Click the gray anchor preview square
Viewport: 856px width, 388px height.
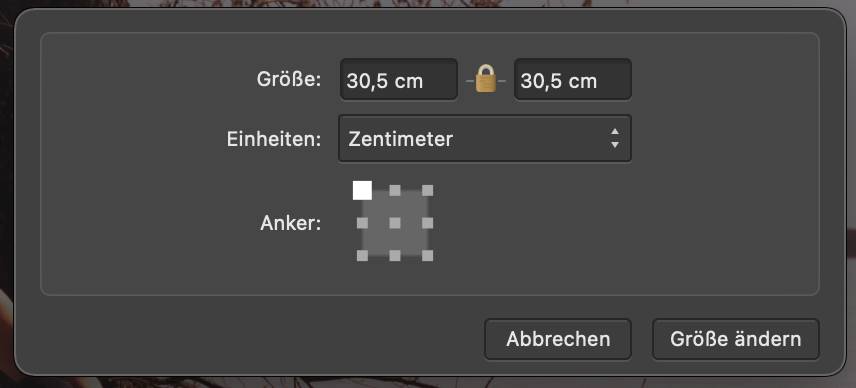click(x=395, y=223)
